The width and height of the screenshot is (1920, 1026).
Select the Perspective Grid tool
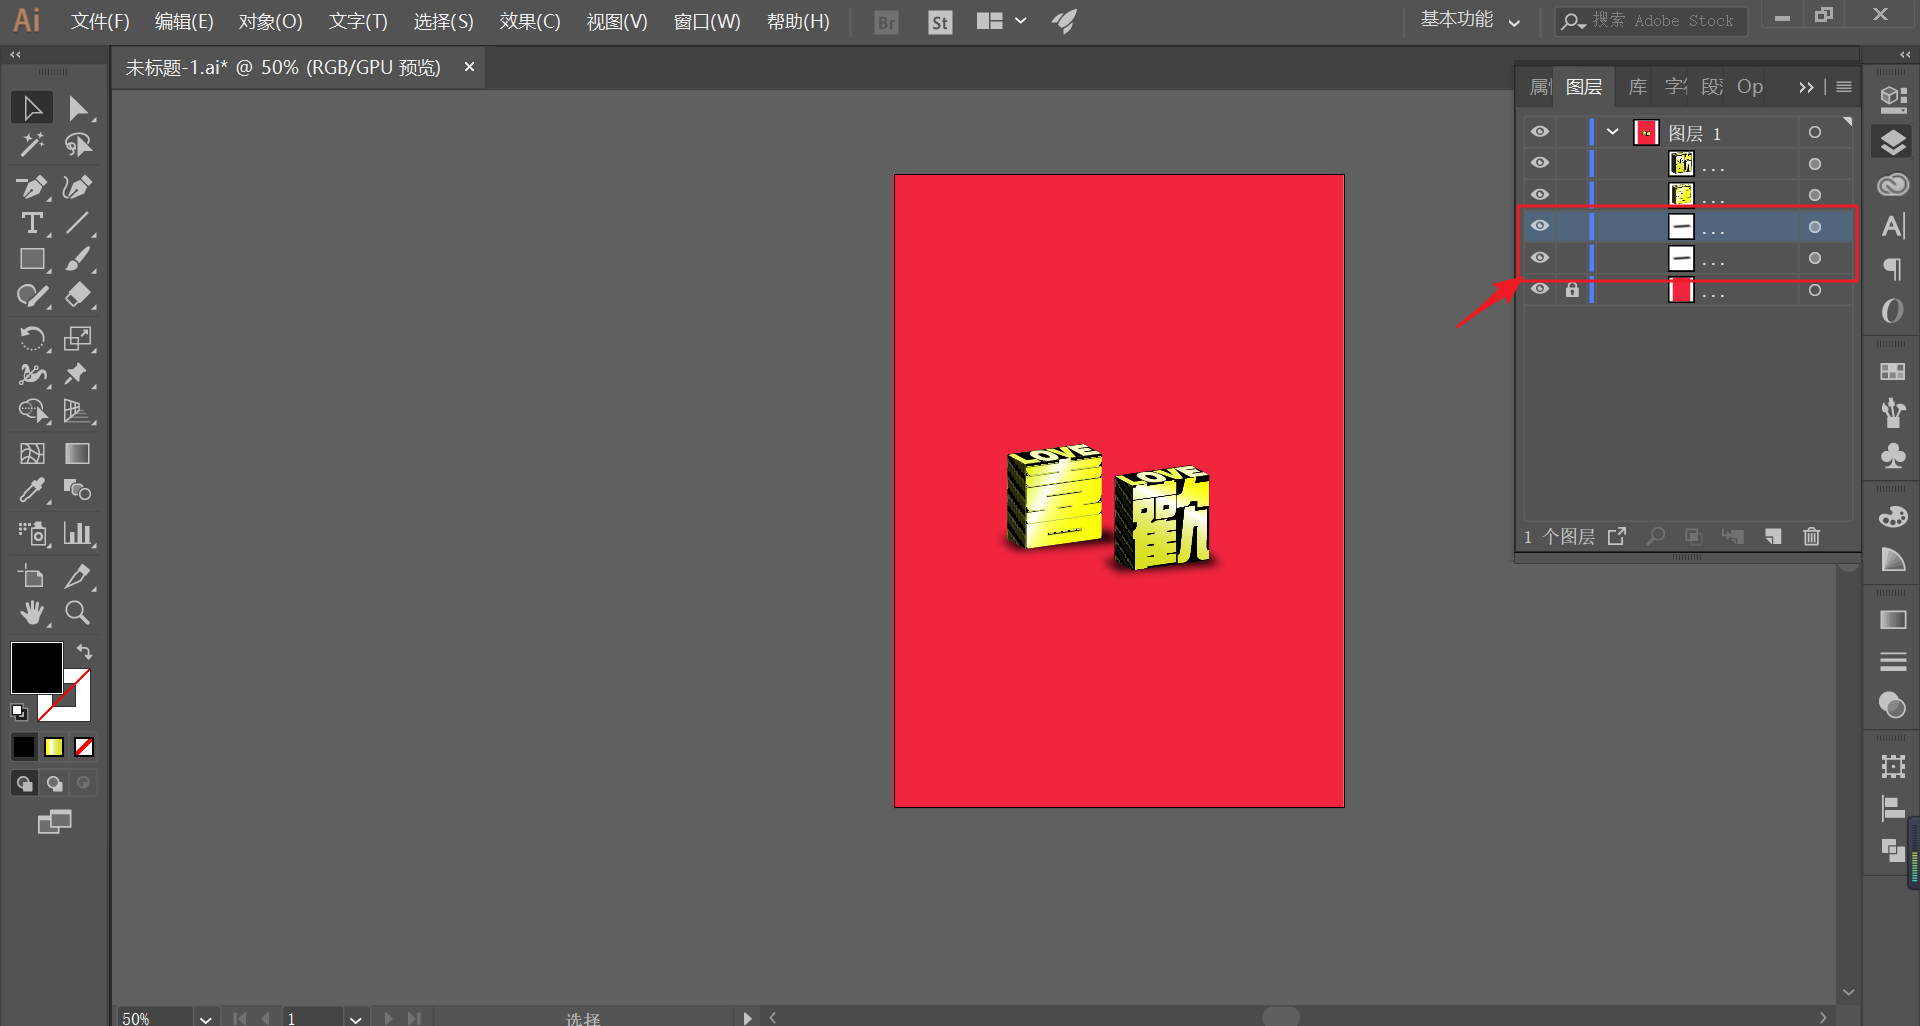tap(78, 411)
